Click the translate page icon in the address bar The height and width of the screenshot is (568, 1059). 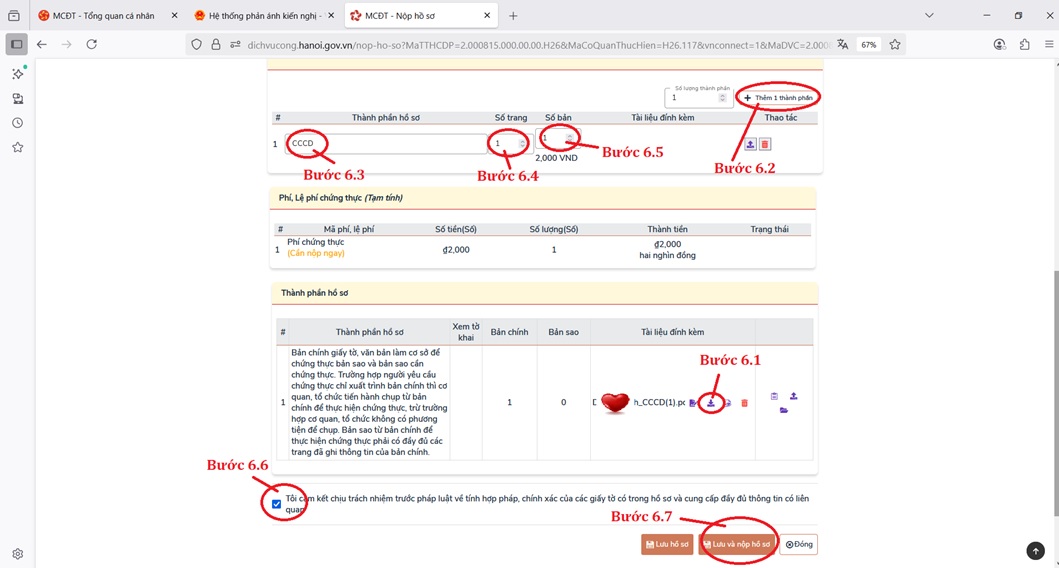[843, 44]
